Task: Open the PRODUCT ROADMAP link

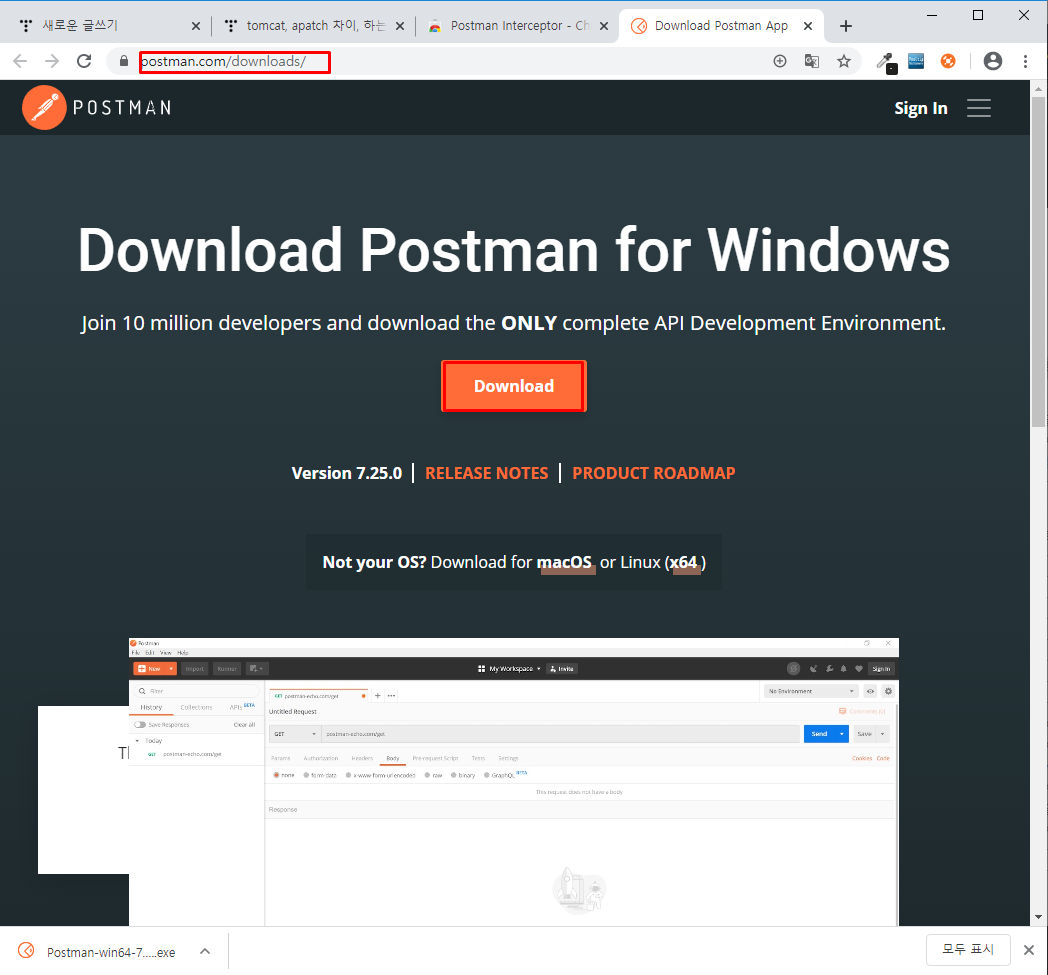Action: [x=654, y=473]
